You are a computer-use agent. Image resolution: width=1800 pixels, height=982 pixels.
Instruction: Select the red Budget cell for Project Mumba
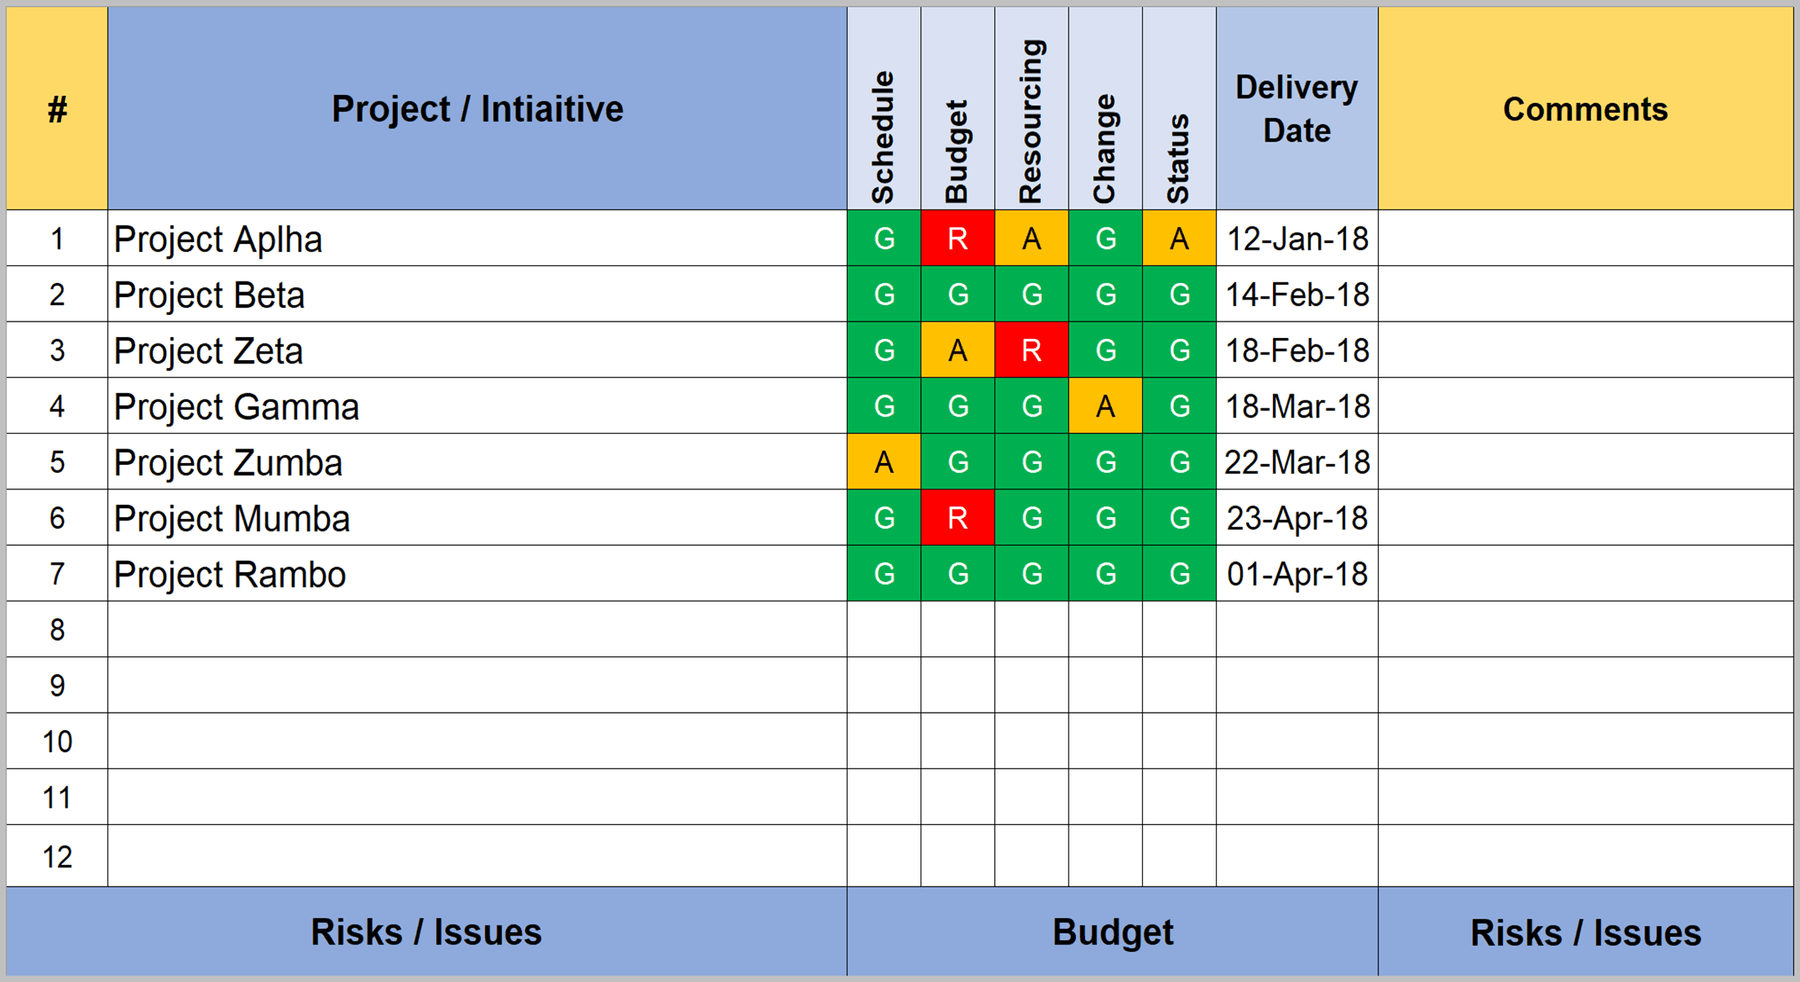pos(957,518)
